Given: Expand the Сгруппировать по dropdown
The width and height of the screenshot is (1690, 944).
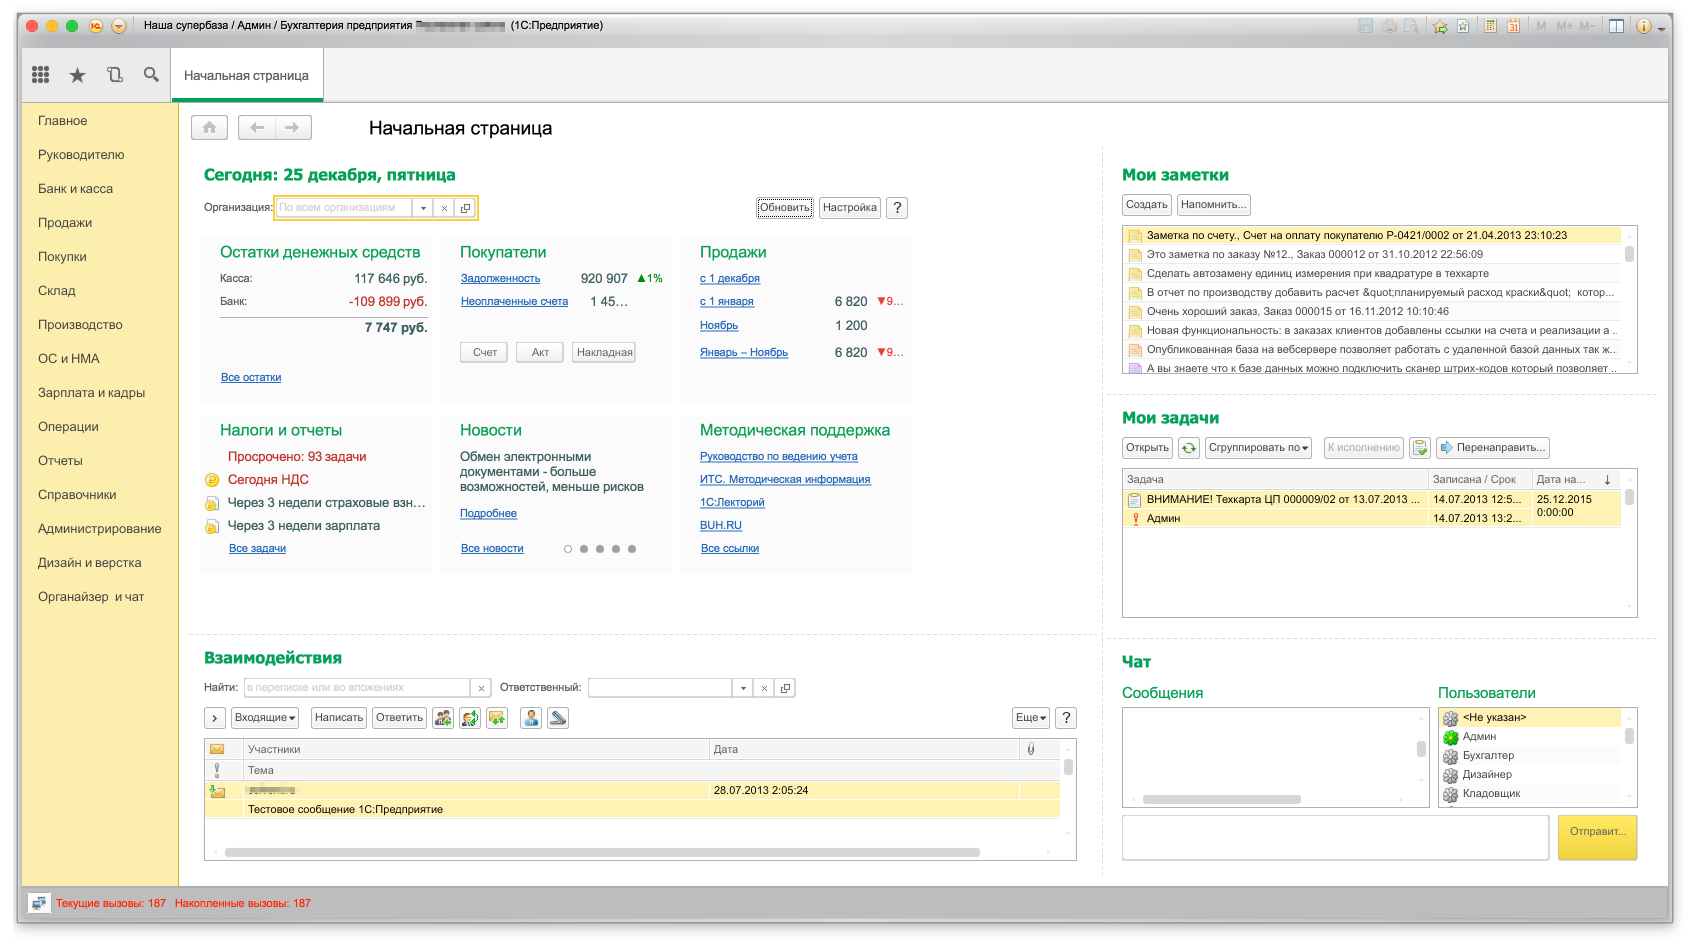Looking at the screenshot, I should click(1258, 448).
